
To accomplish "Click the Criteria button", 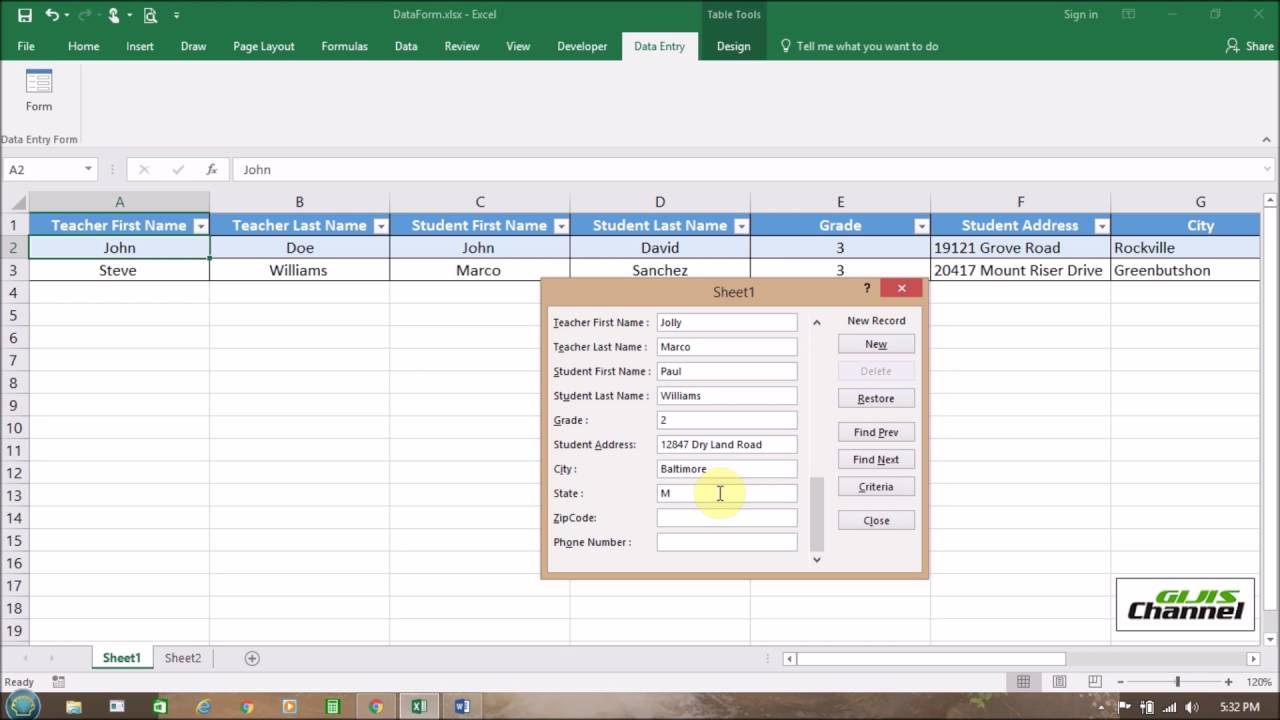I will pyautogui.click(x=875, y=486).
